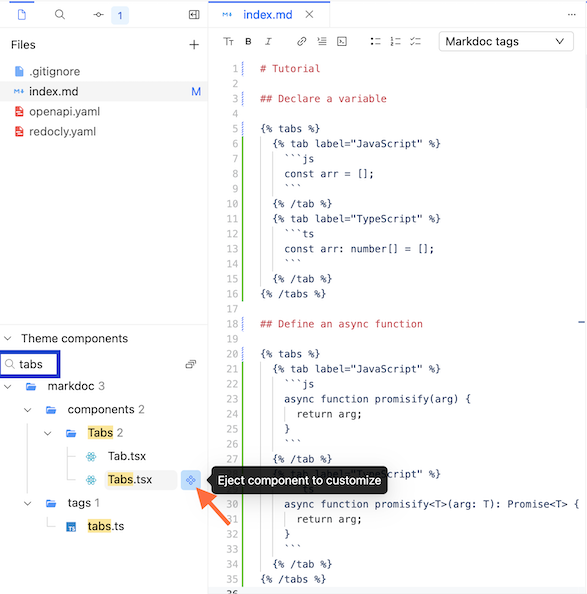Insert a block quote from toolbar
587x594 pixels.
click(322, 41)
